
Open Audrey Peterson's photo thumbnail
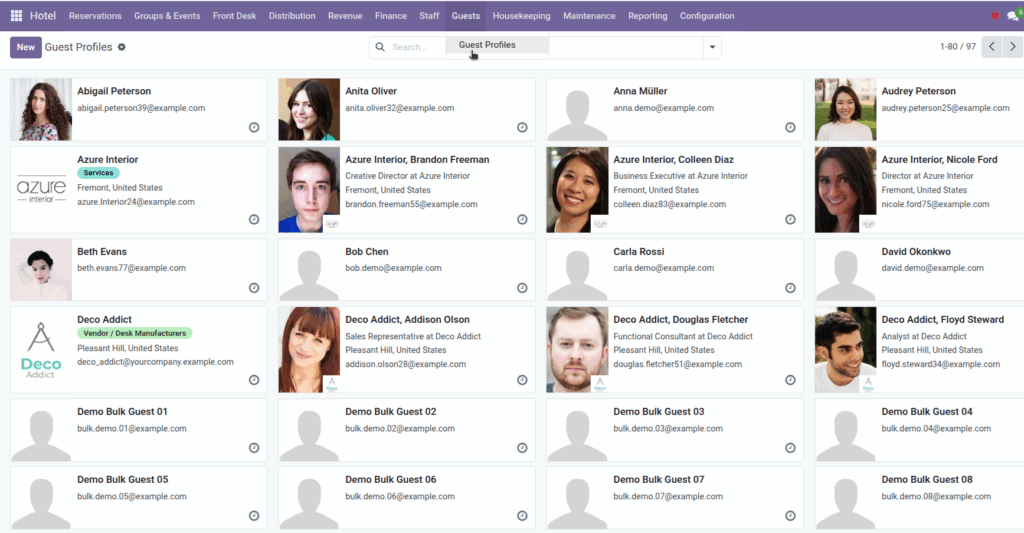[x=845, y=110]
